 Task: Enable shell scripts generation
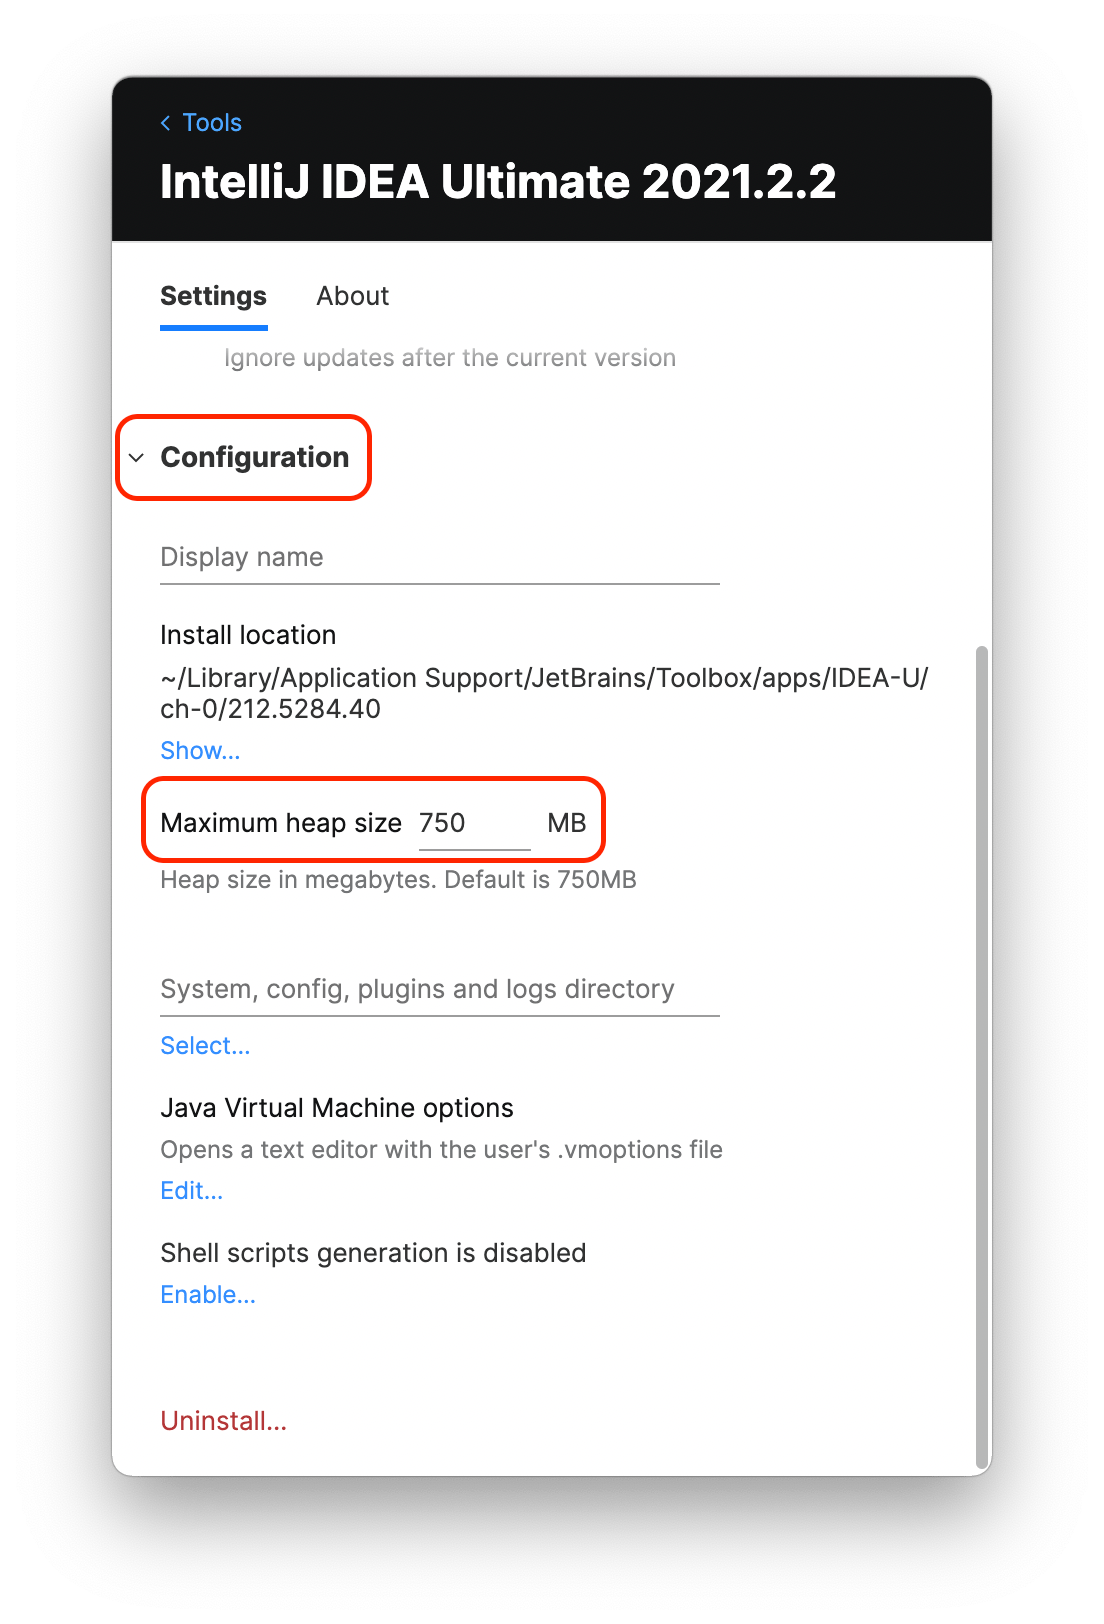coord(207,1294)
